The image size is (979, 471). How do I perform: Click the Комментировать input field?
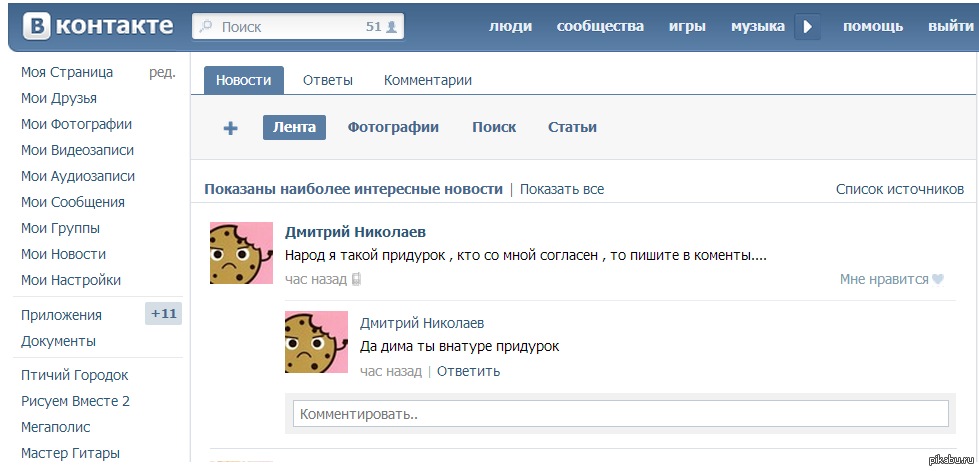620,413
